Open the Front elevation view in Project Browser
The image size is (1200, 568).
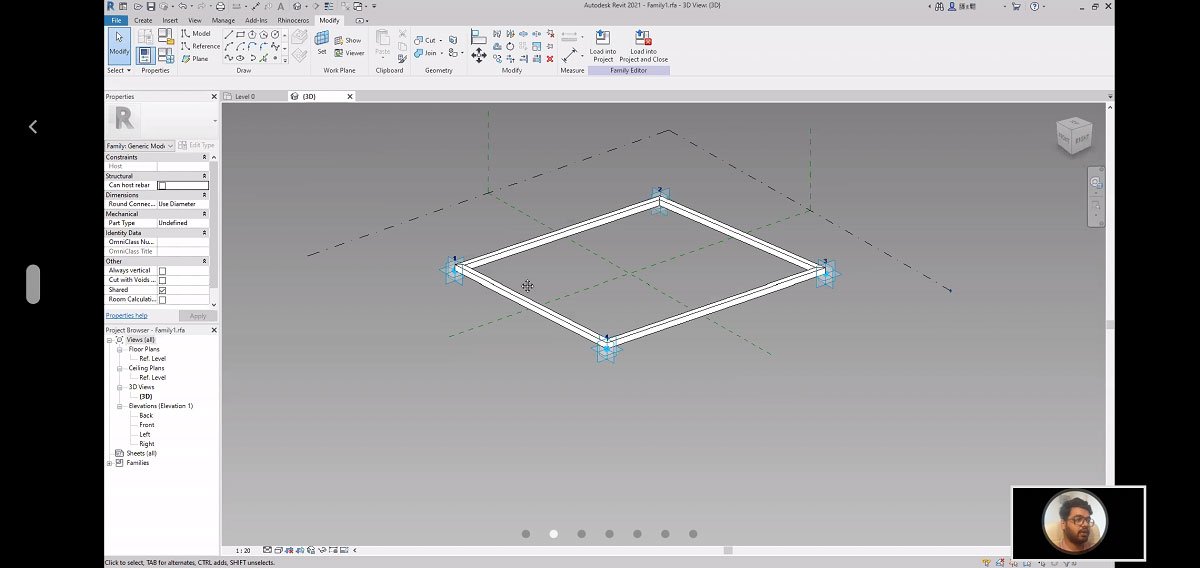(147, 425)
